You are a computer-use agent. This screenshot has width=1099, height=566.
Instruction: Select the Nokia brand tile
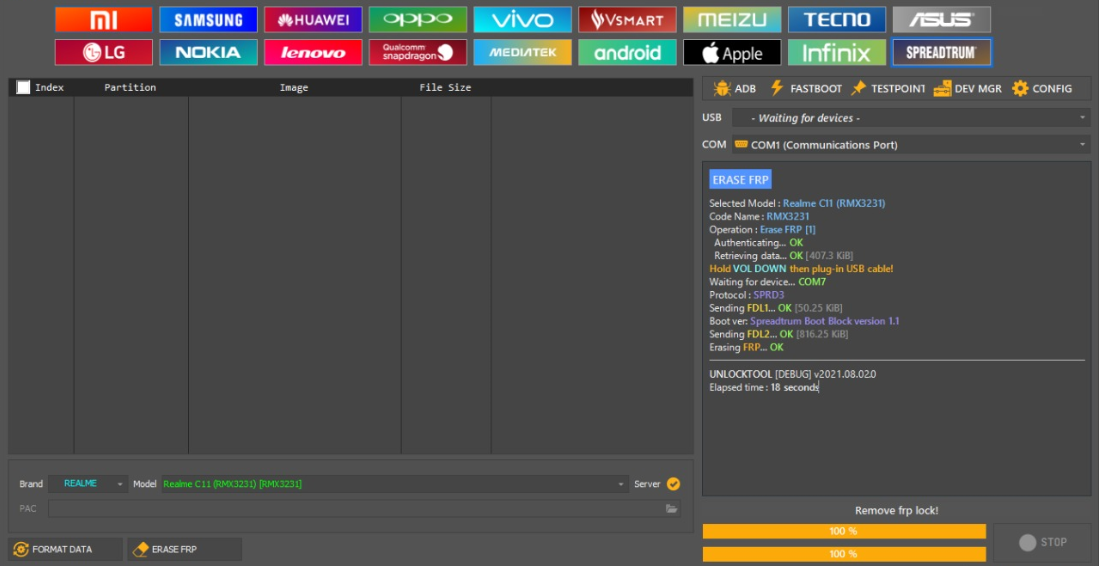point(208,53)
